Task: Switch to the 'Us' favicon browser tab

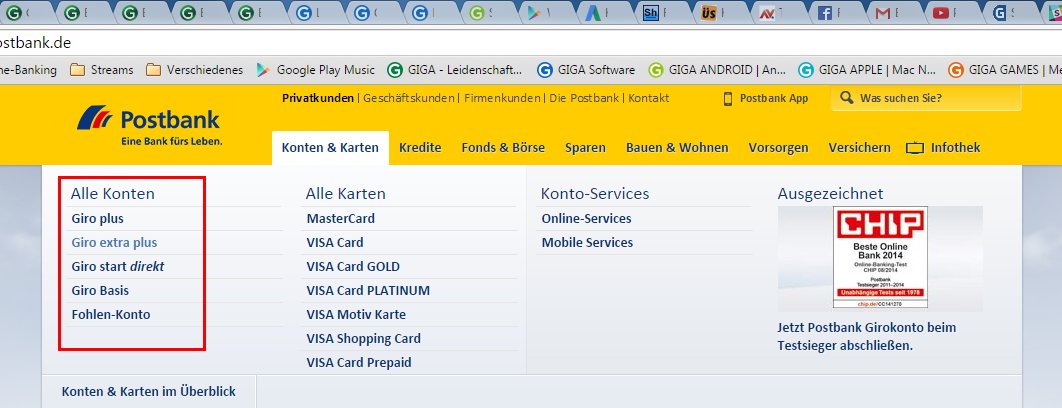Action: 717,12
